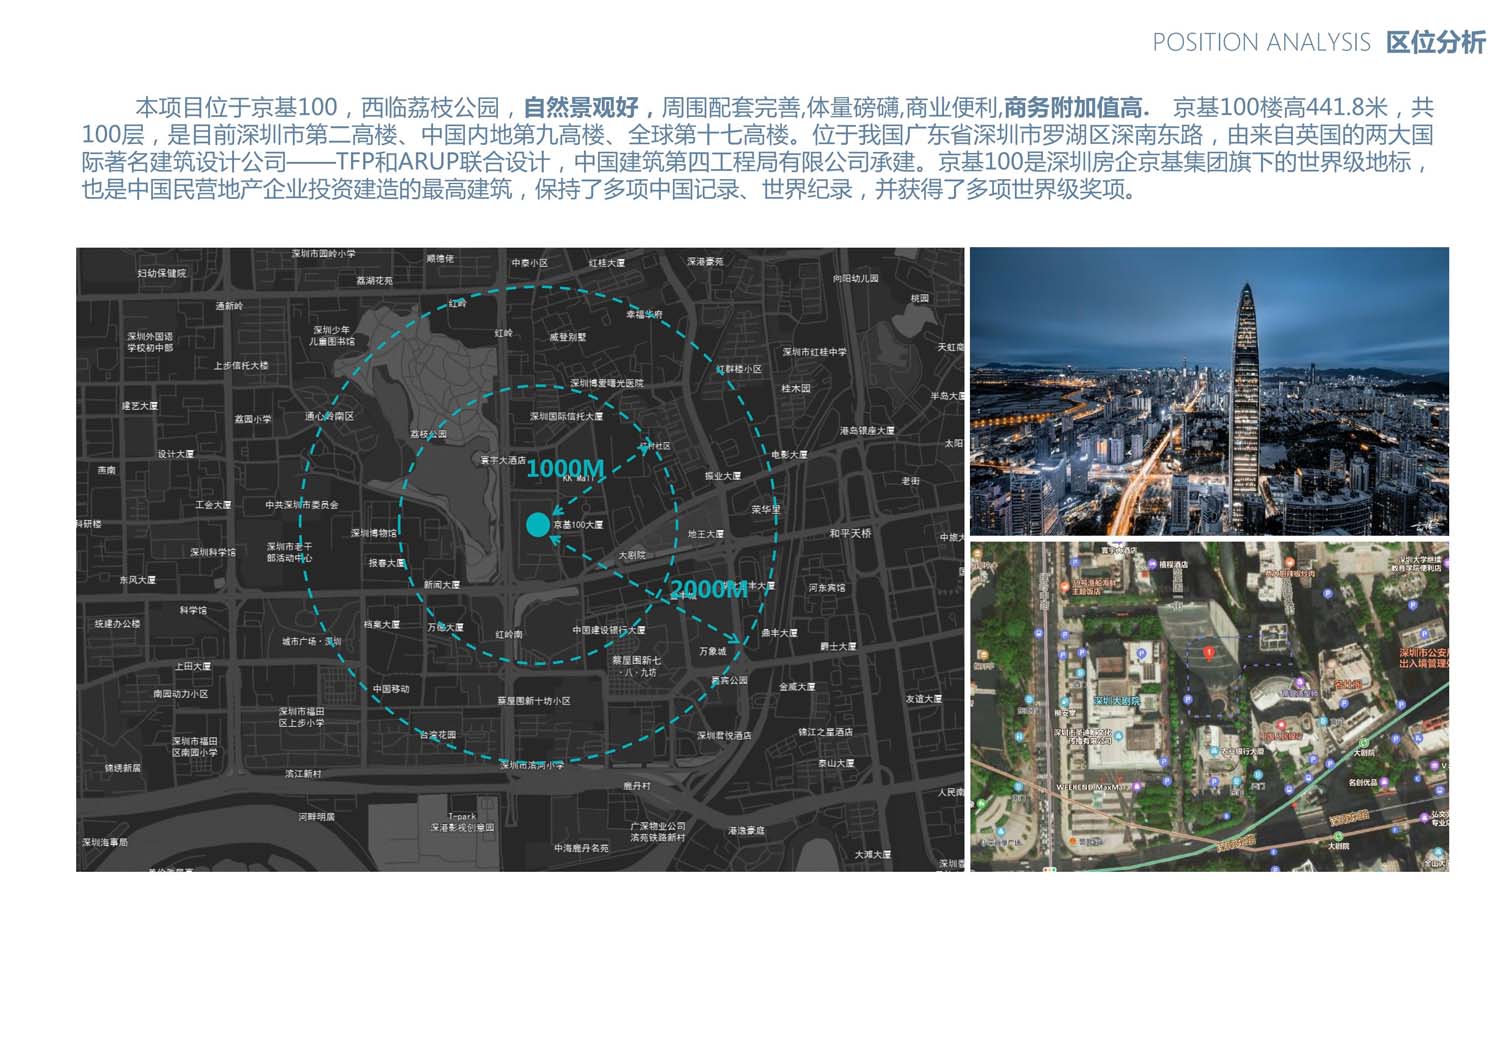The height and width of the screenshot is (1061, 1500).
Task: Select the 荔枝公园 label on the map
Action: (x=430, y=433)
